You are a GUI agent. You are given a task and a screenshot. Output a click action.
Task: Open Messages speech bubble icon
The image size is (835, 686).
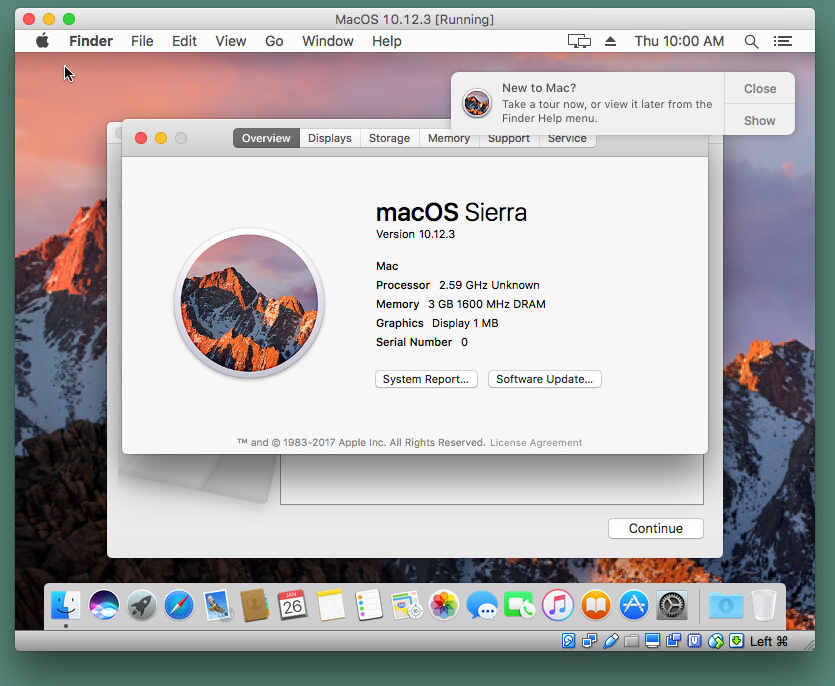click(481, 606)
